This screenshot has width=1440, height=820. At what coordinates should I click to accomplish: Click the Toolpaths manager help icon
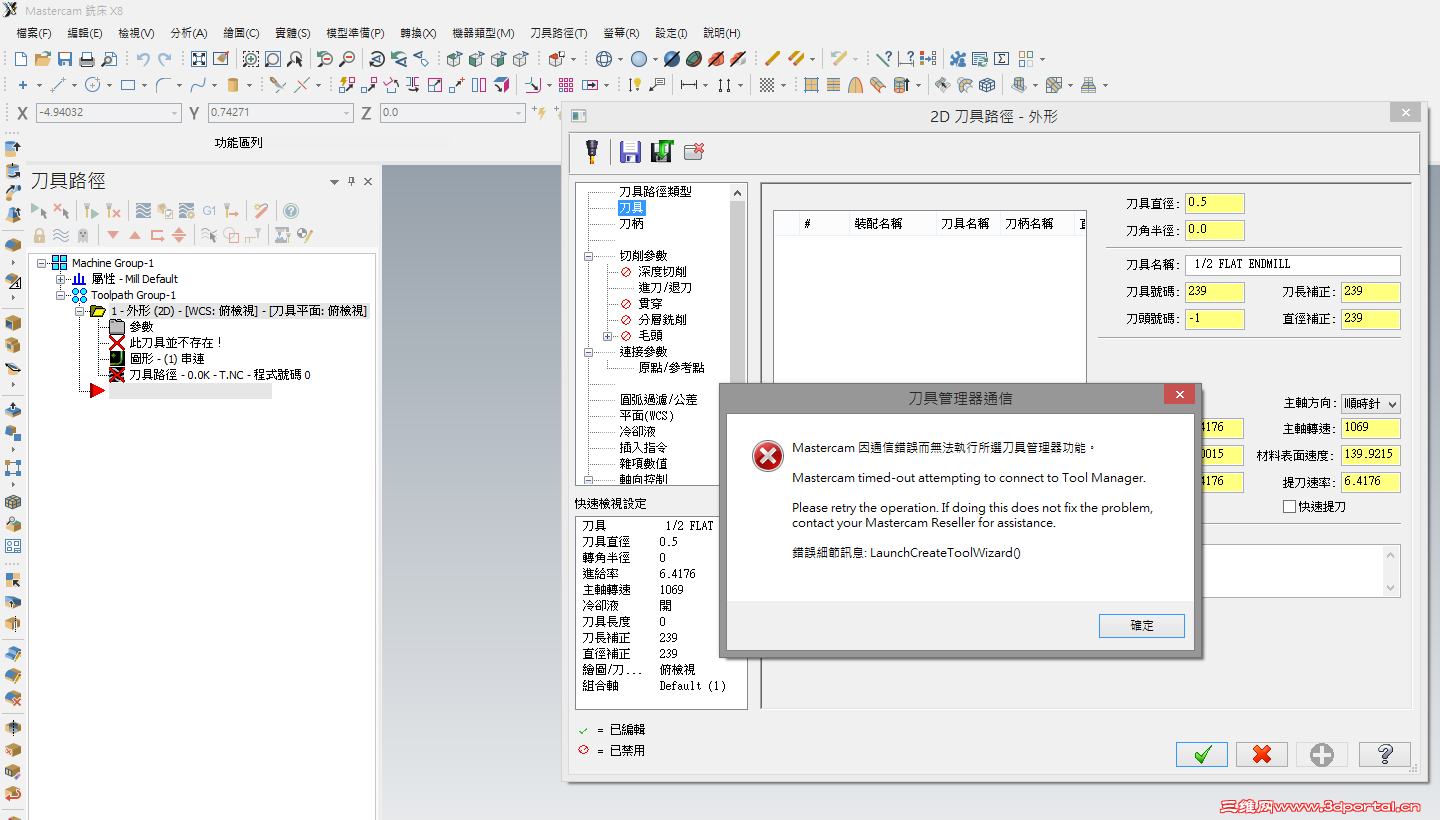[x=291, y=210]
